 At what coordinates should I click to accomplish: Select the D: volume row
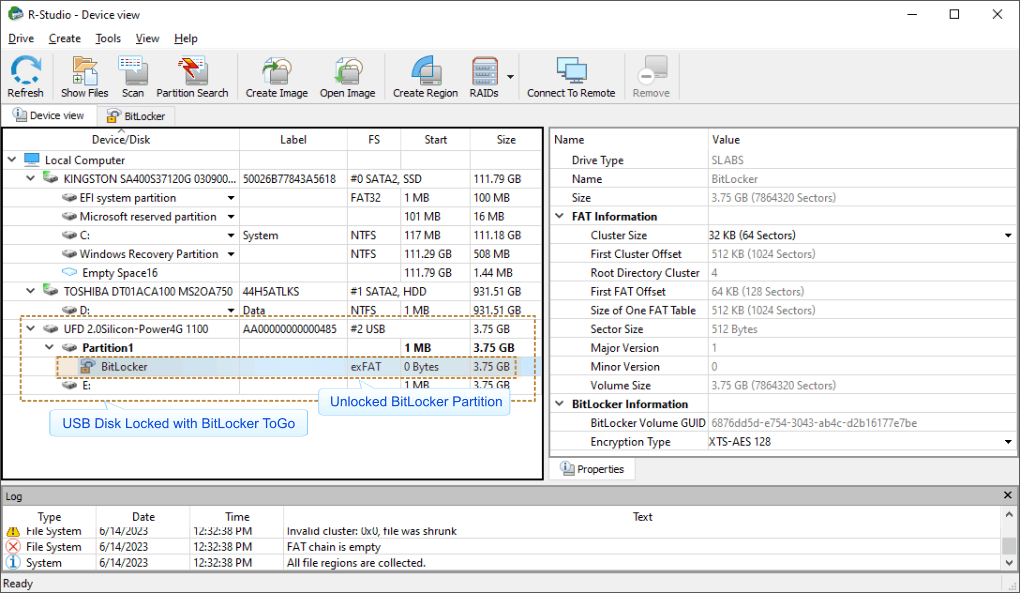click(x=272, y=310)
